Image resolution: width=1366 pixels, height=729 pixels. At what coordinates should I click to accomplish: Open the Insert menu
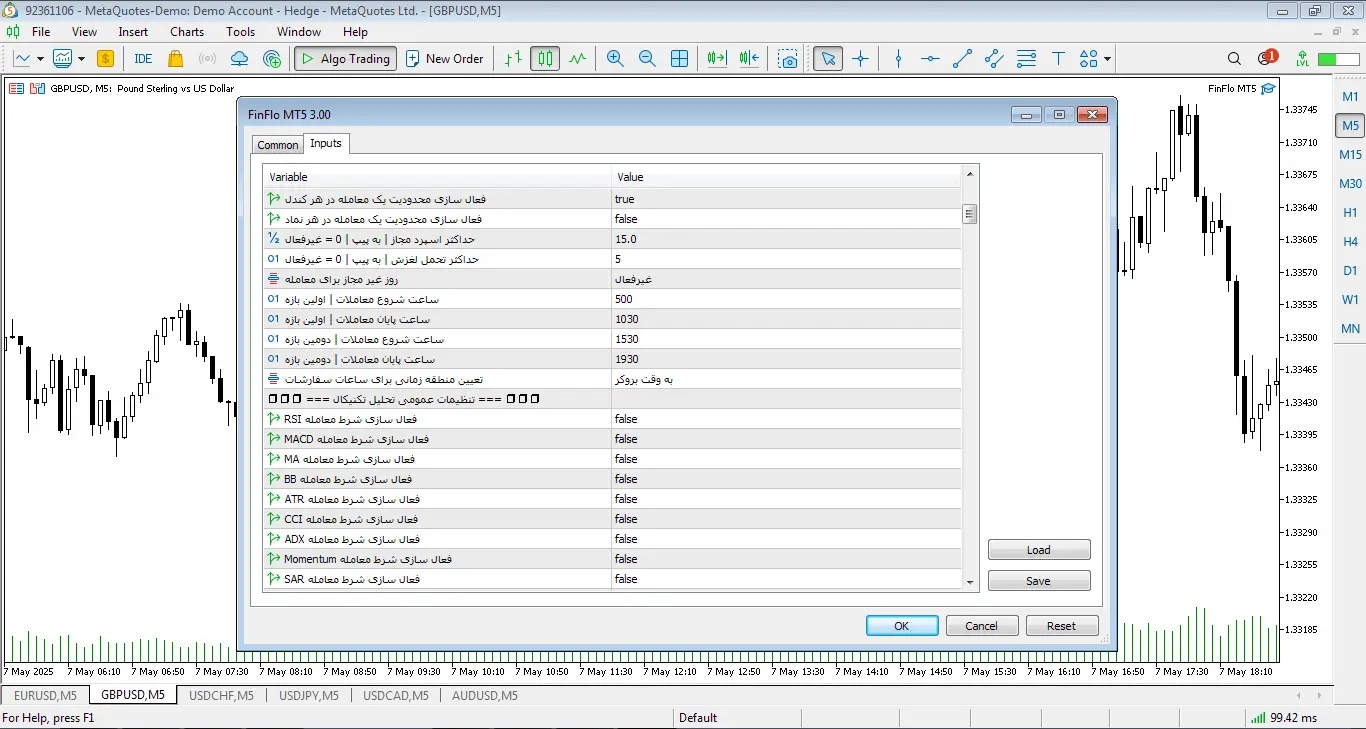pyautogui.click(x=133, y=32)
